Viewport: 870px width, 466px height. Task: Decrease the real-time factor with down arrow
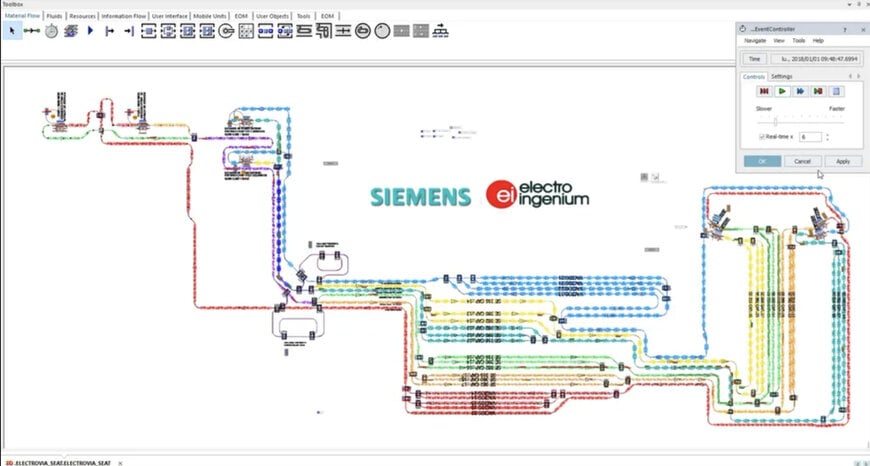pos(827,139)
